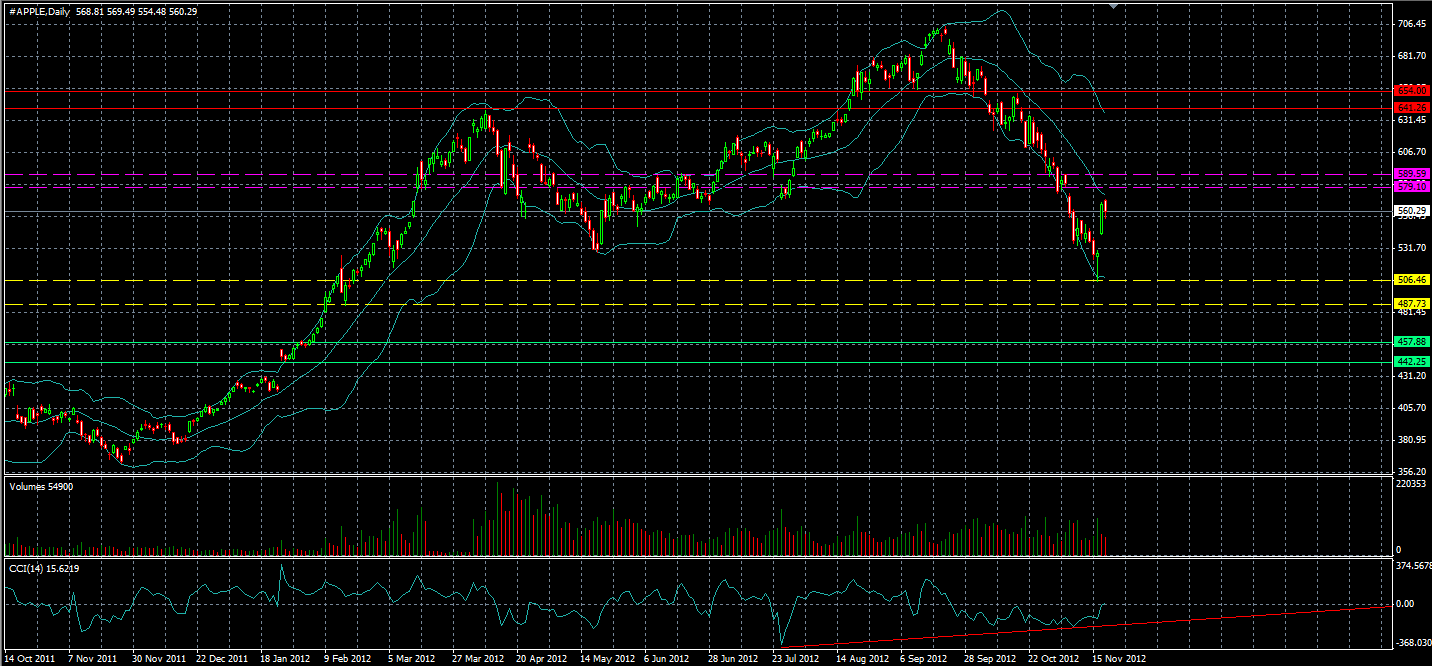The width and height of the screenshot is (1432, 666).
Task: Click the #APPLE,Daily chart title text
Action: [x=39, y=11]
